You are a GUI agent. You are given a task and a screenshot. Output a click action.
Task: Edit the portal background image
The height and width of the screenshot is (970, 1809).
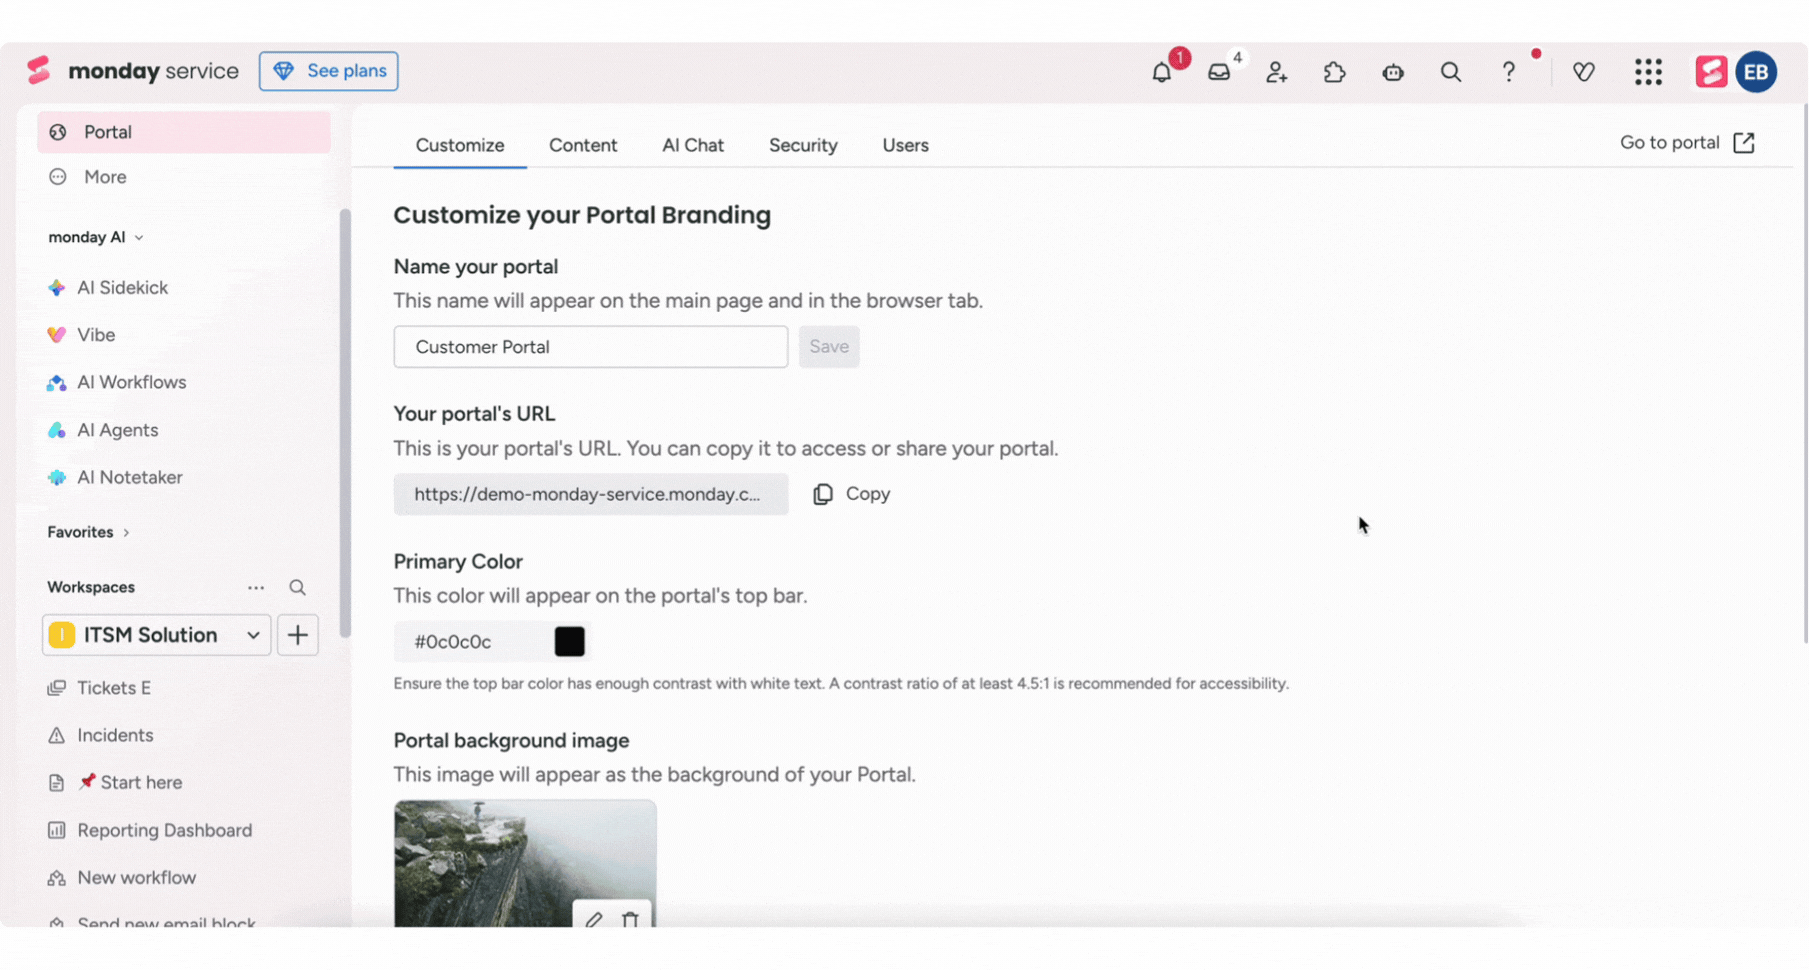(594, 919)
